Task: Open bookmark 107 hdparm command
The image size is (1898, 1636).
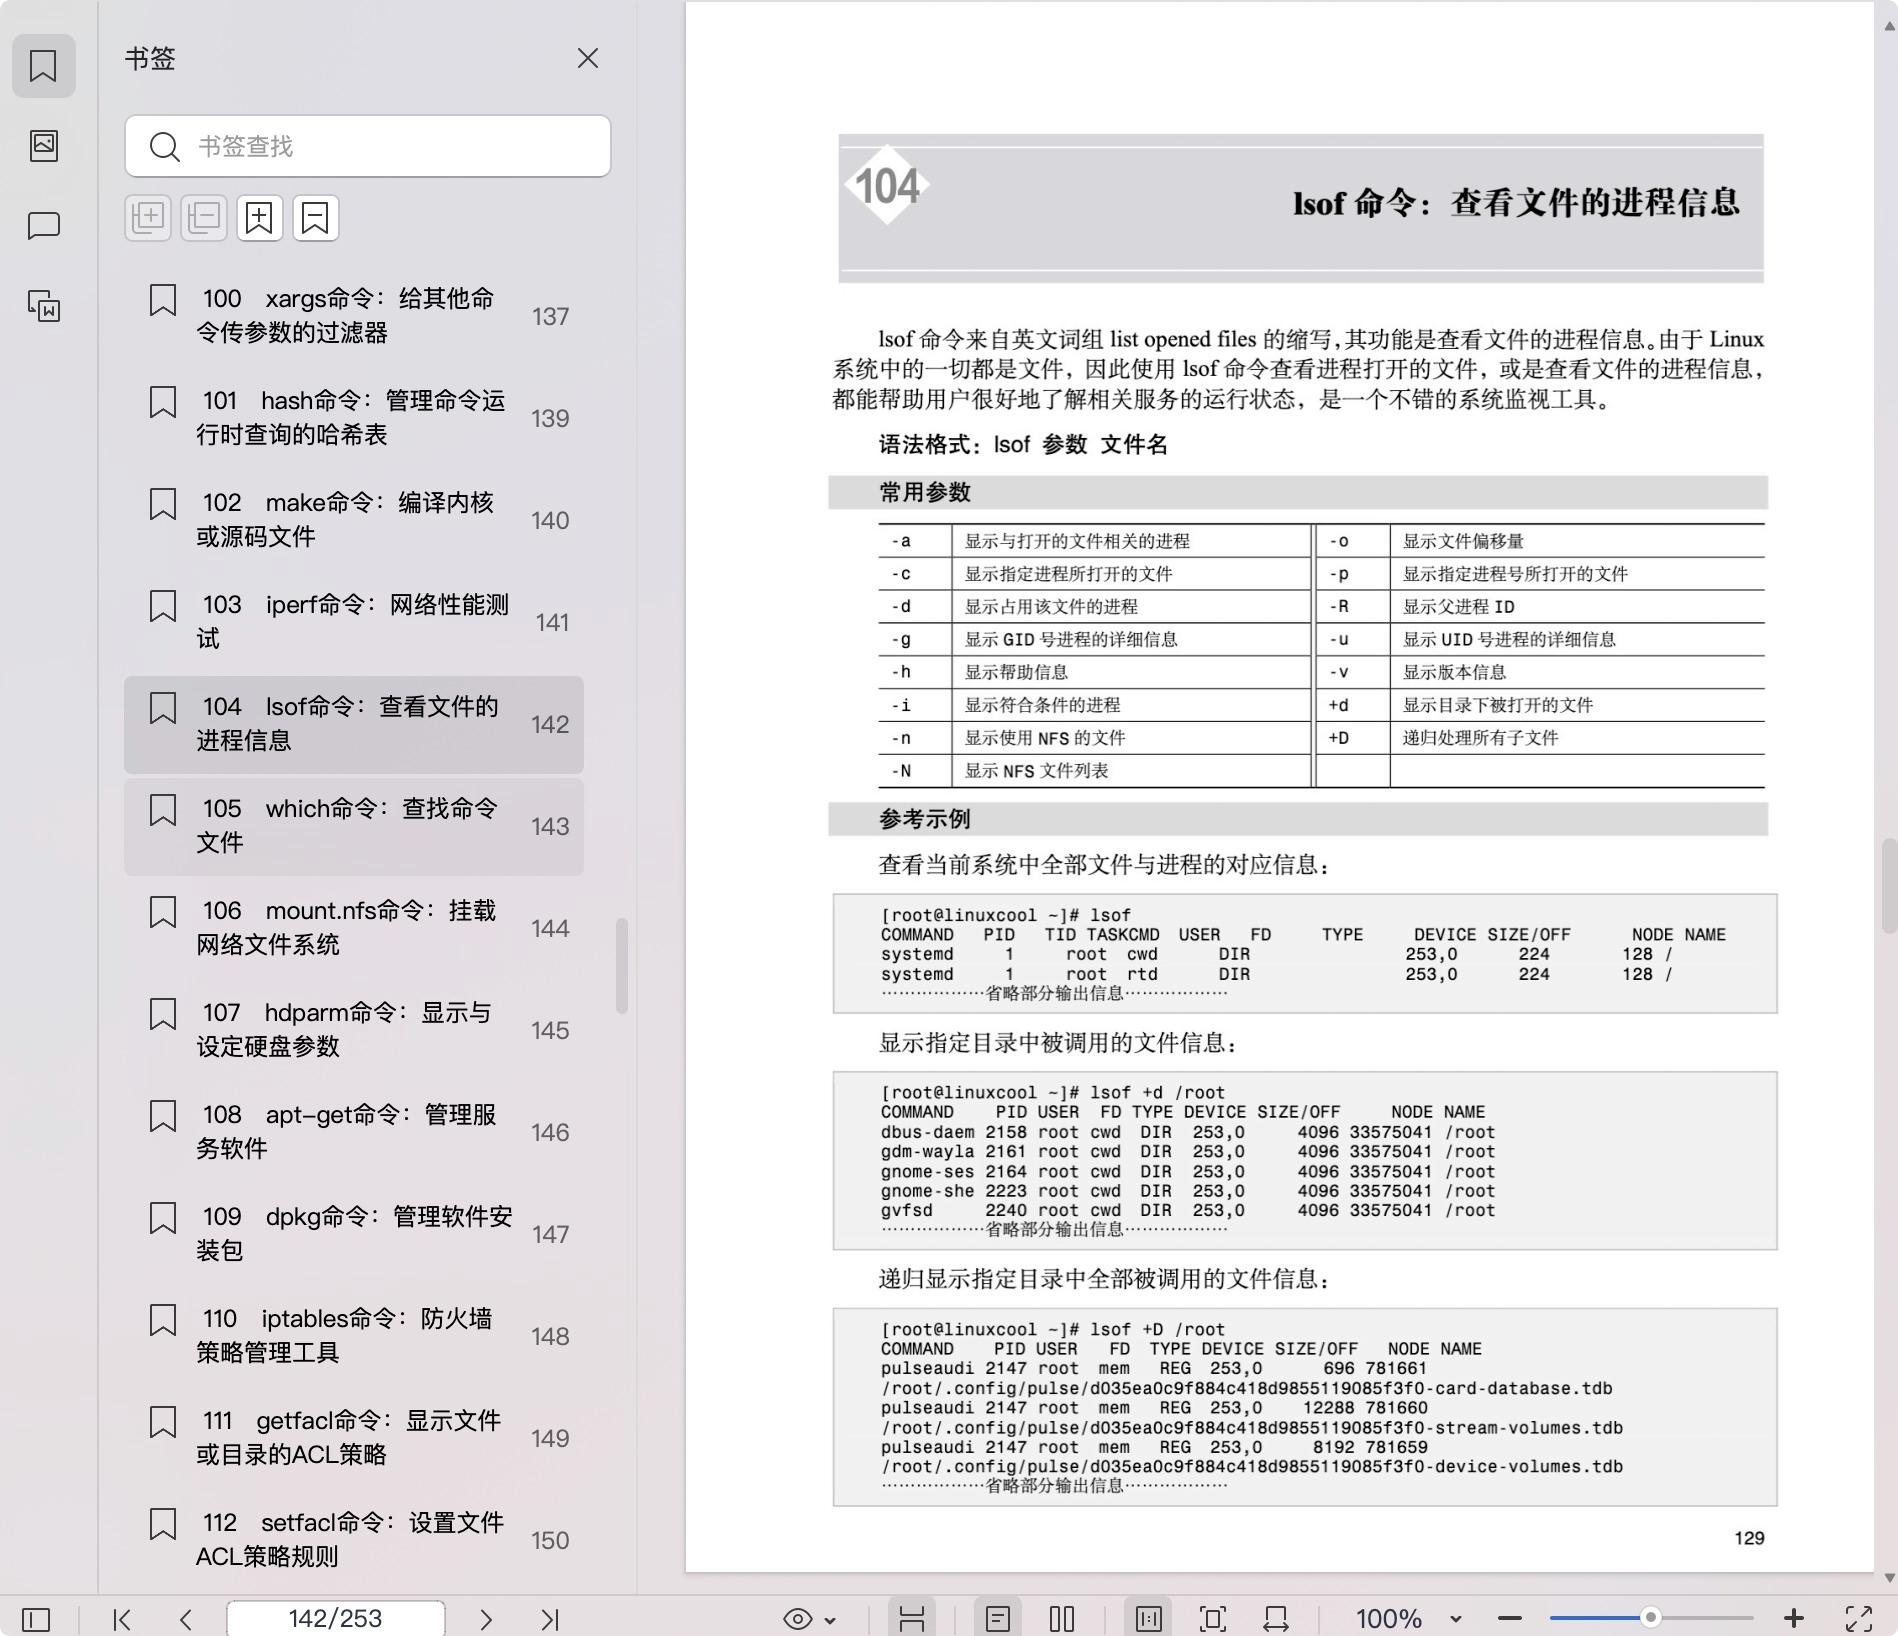Action: pos(354,1030)
